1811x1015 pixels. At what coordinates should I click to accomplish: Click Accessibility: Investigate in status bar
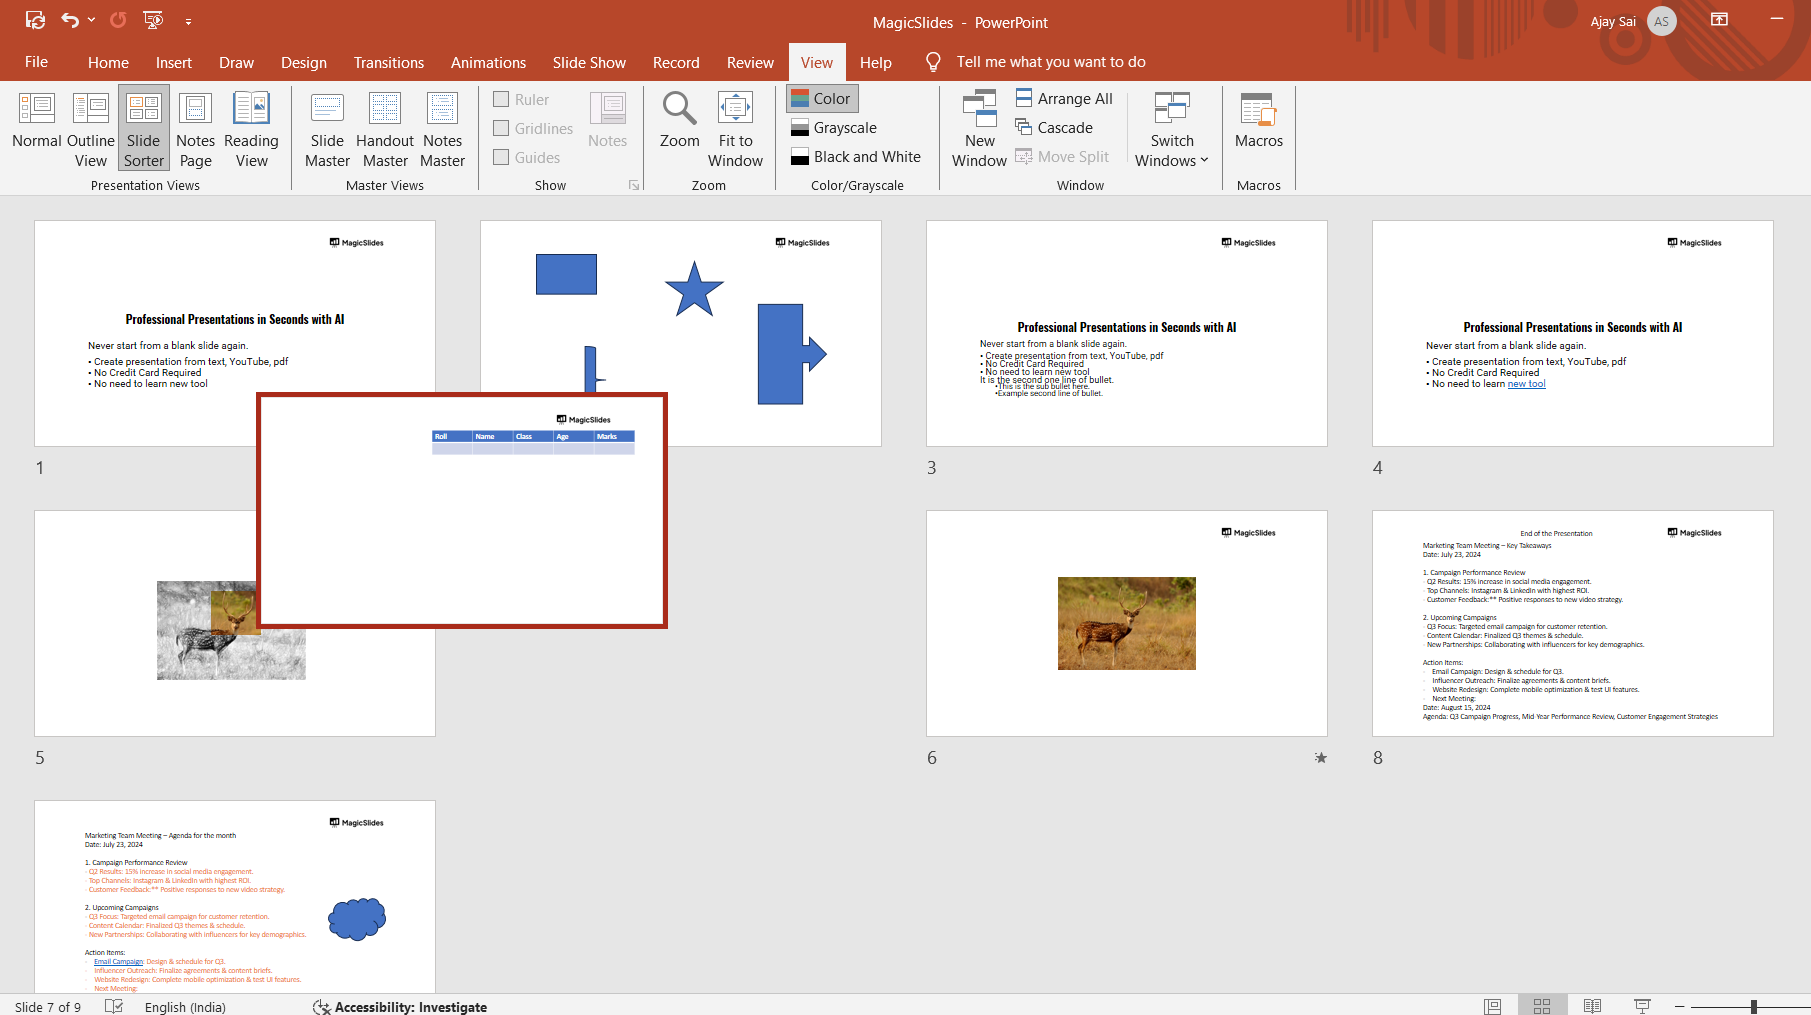click(x=400, y=1007)
